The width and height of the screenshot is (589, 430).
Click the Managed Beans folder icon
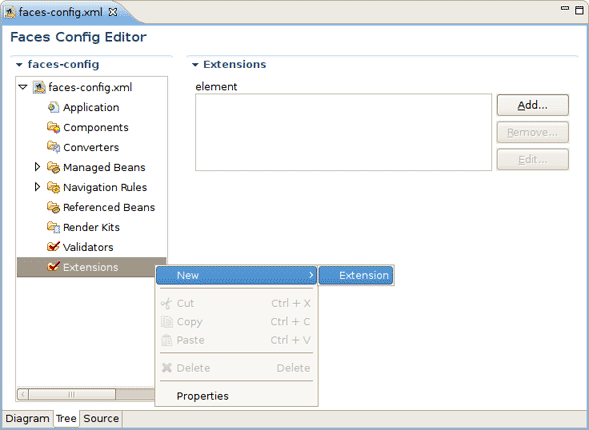pyautogui.click(x=53, y=167)
